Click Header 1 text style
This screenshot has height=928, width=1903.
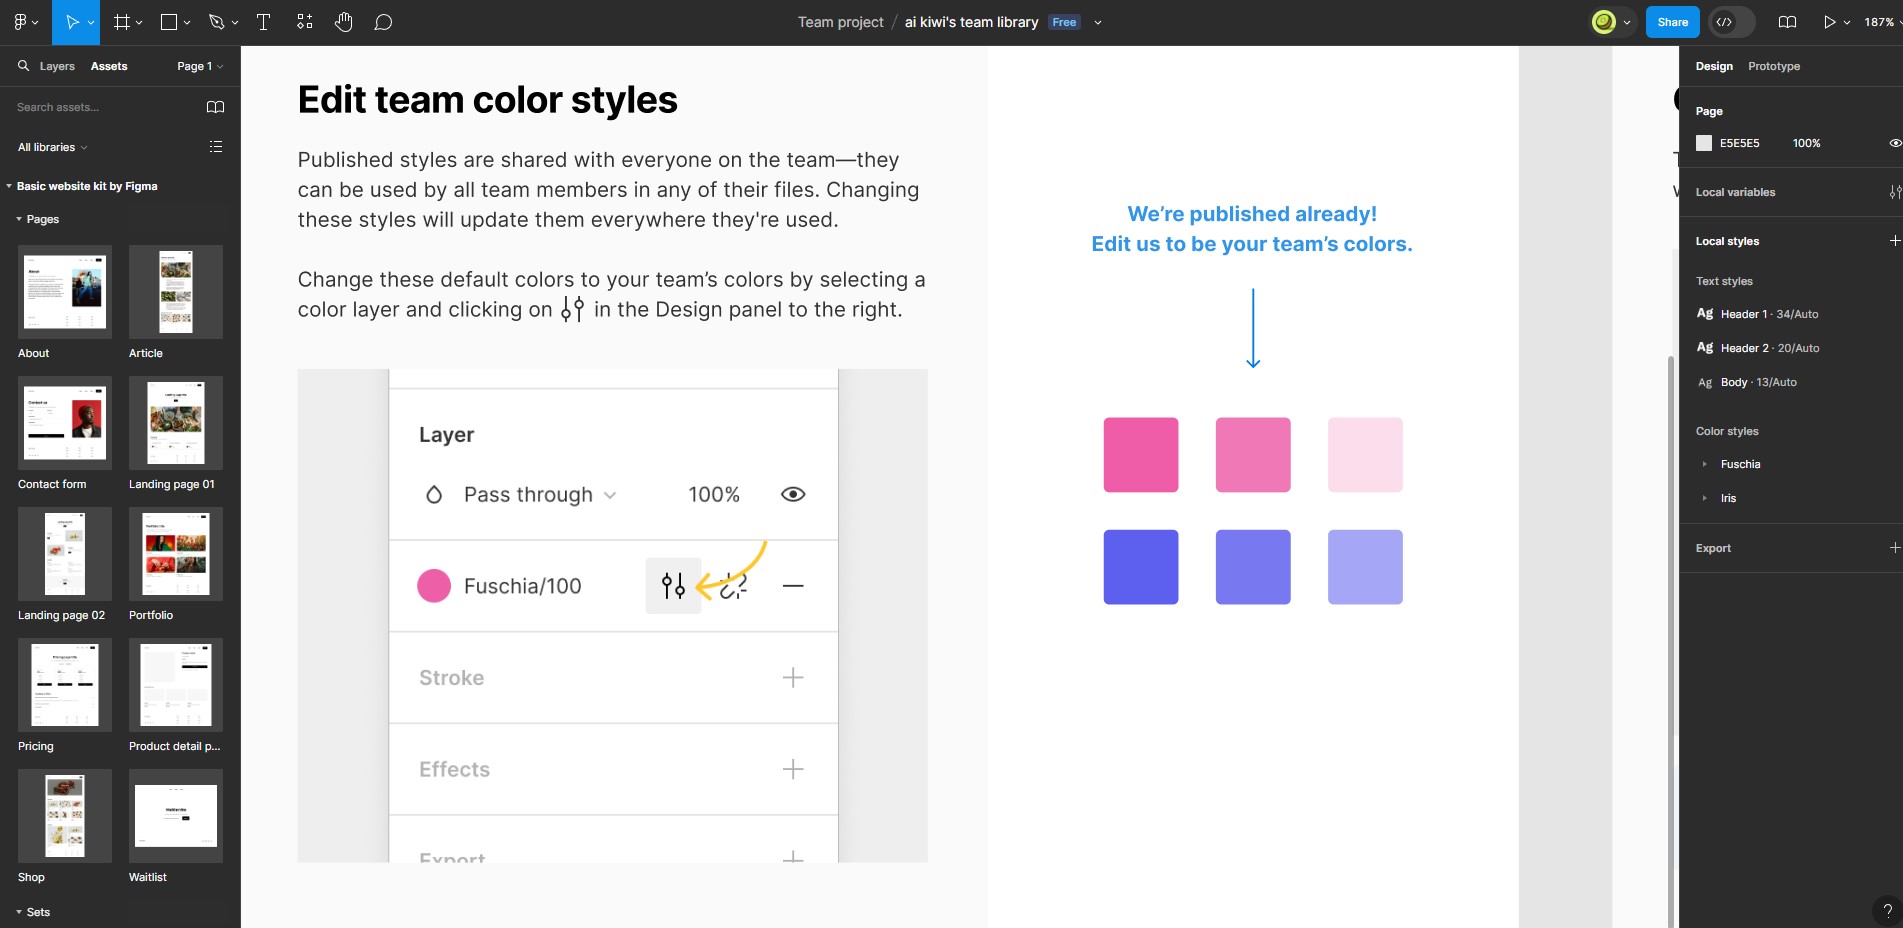point(1759,314)
